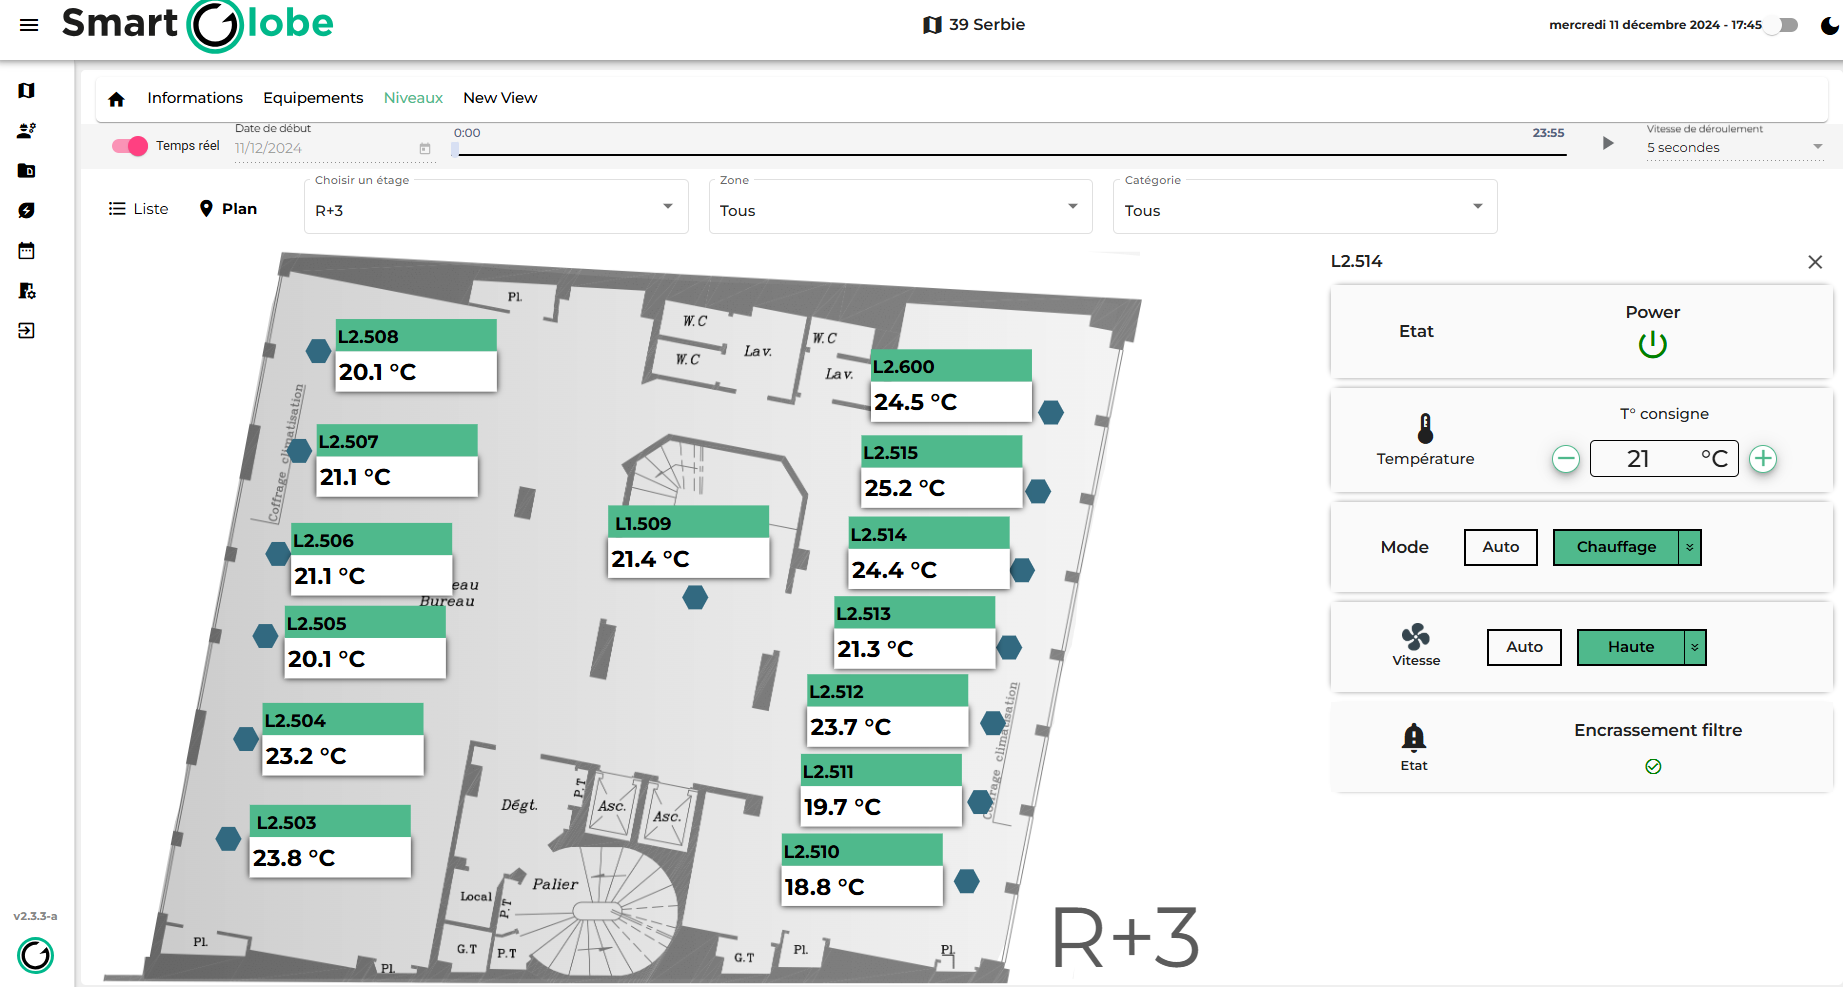
Task: Toggle the Temps réel switch
Action: pos(130,146)
